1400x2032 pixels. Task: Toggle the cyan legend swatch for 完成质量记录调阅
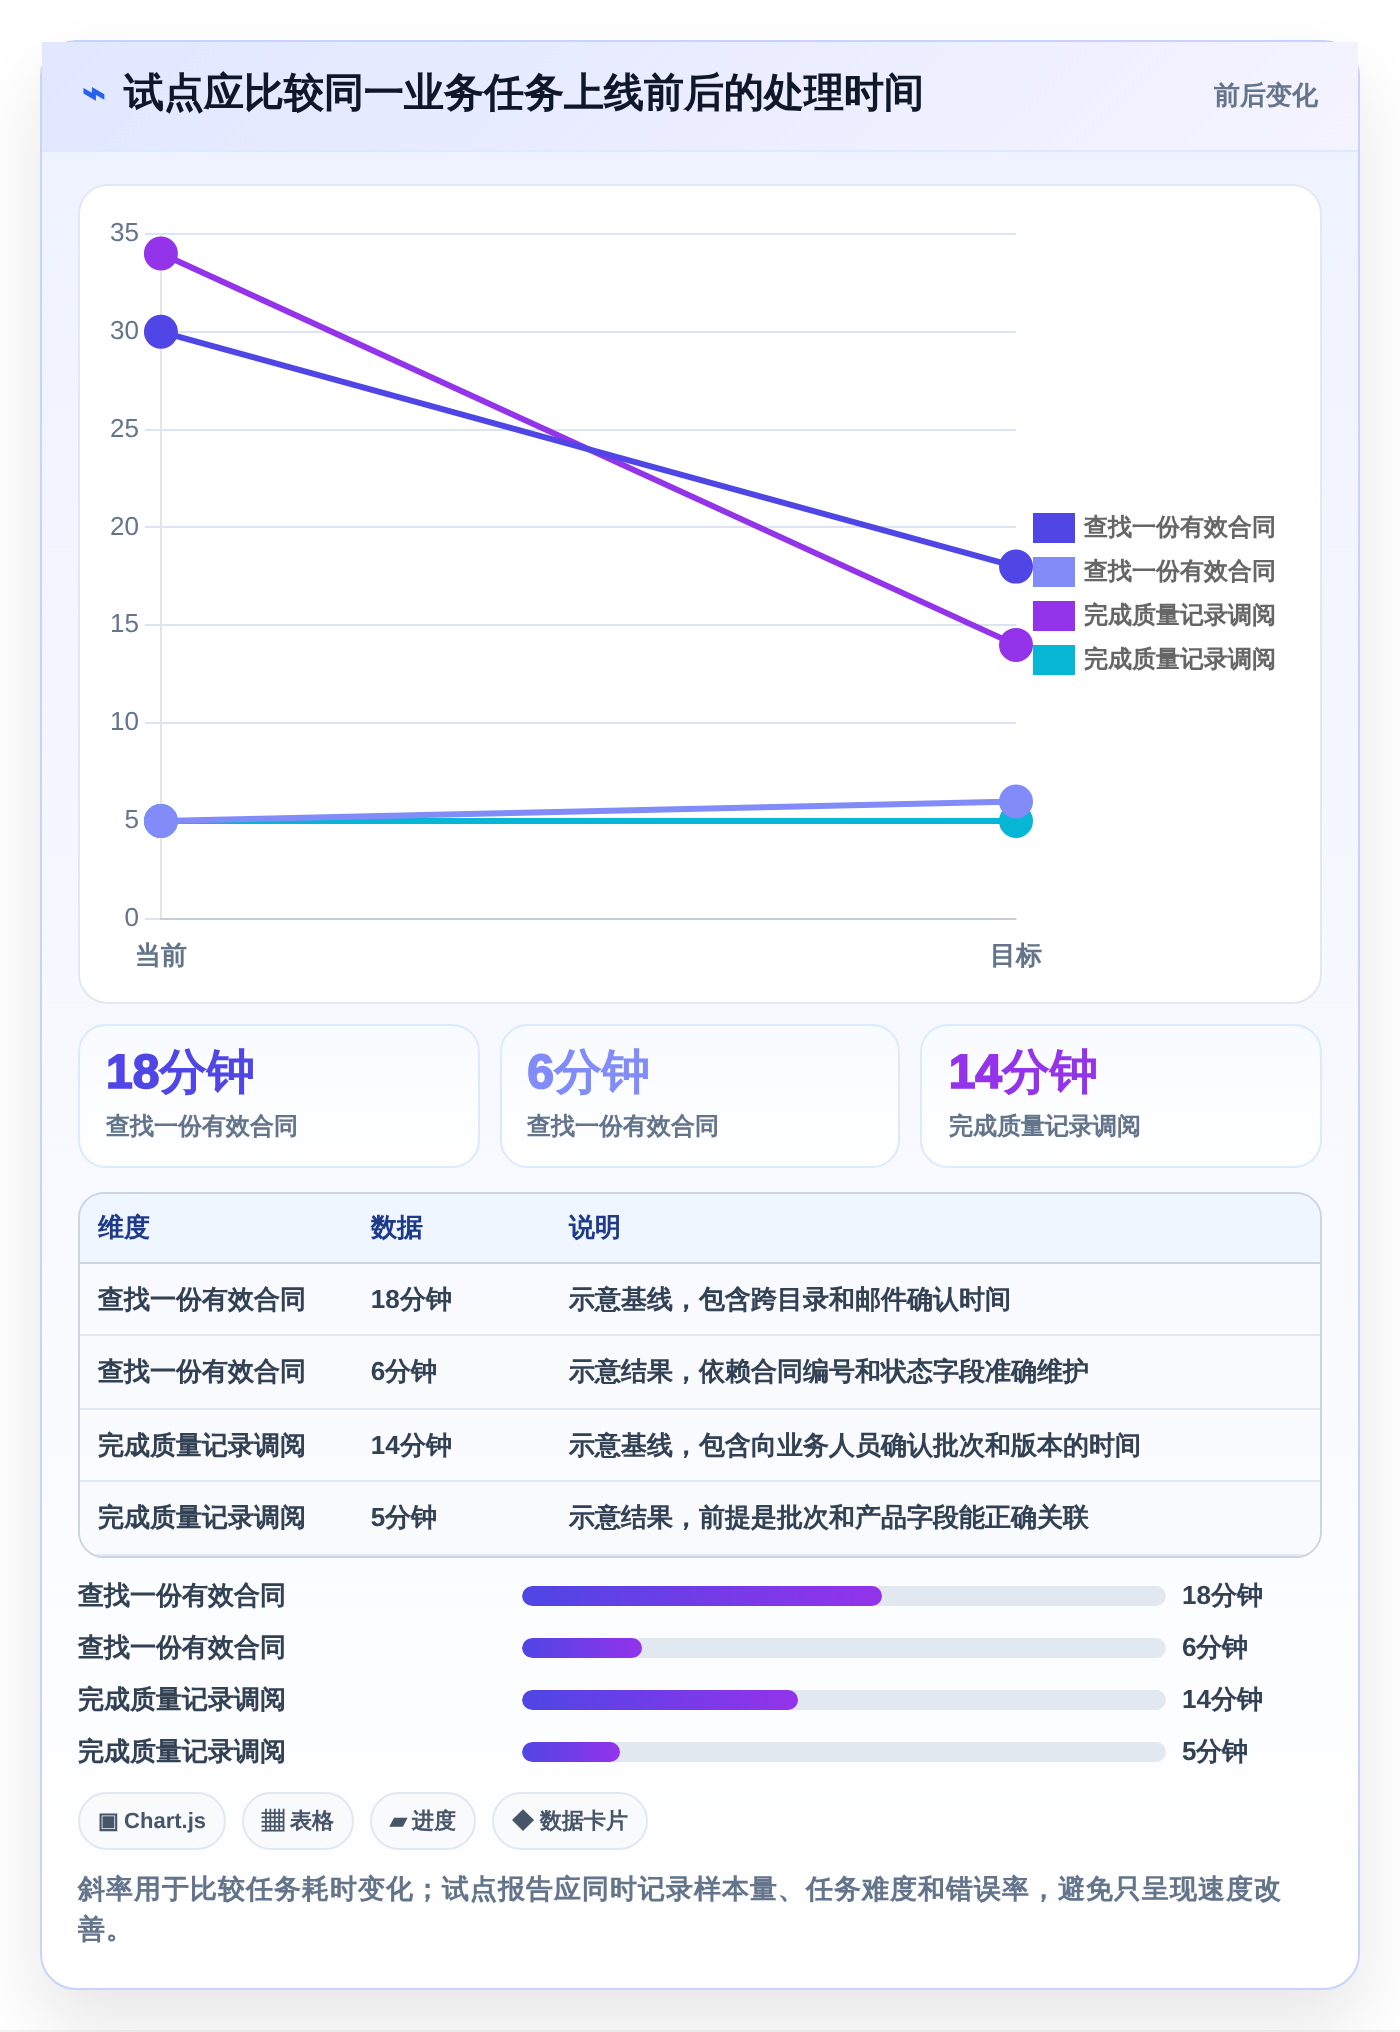pyautogui.click(x=1053, y=659)
